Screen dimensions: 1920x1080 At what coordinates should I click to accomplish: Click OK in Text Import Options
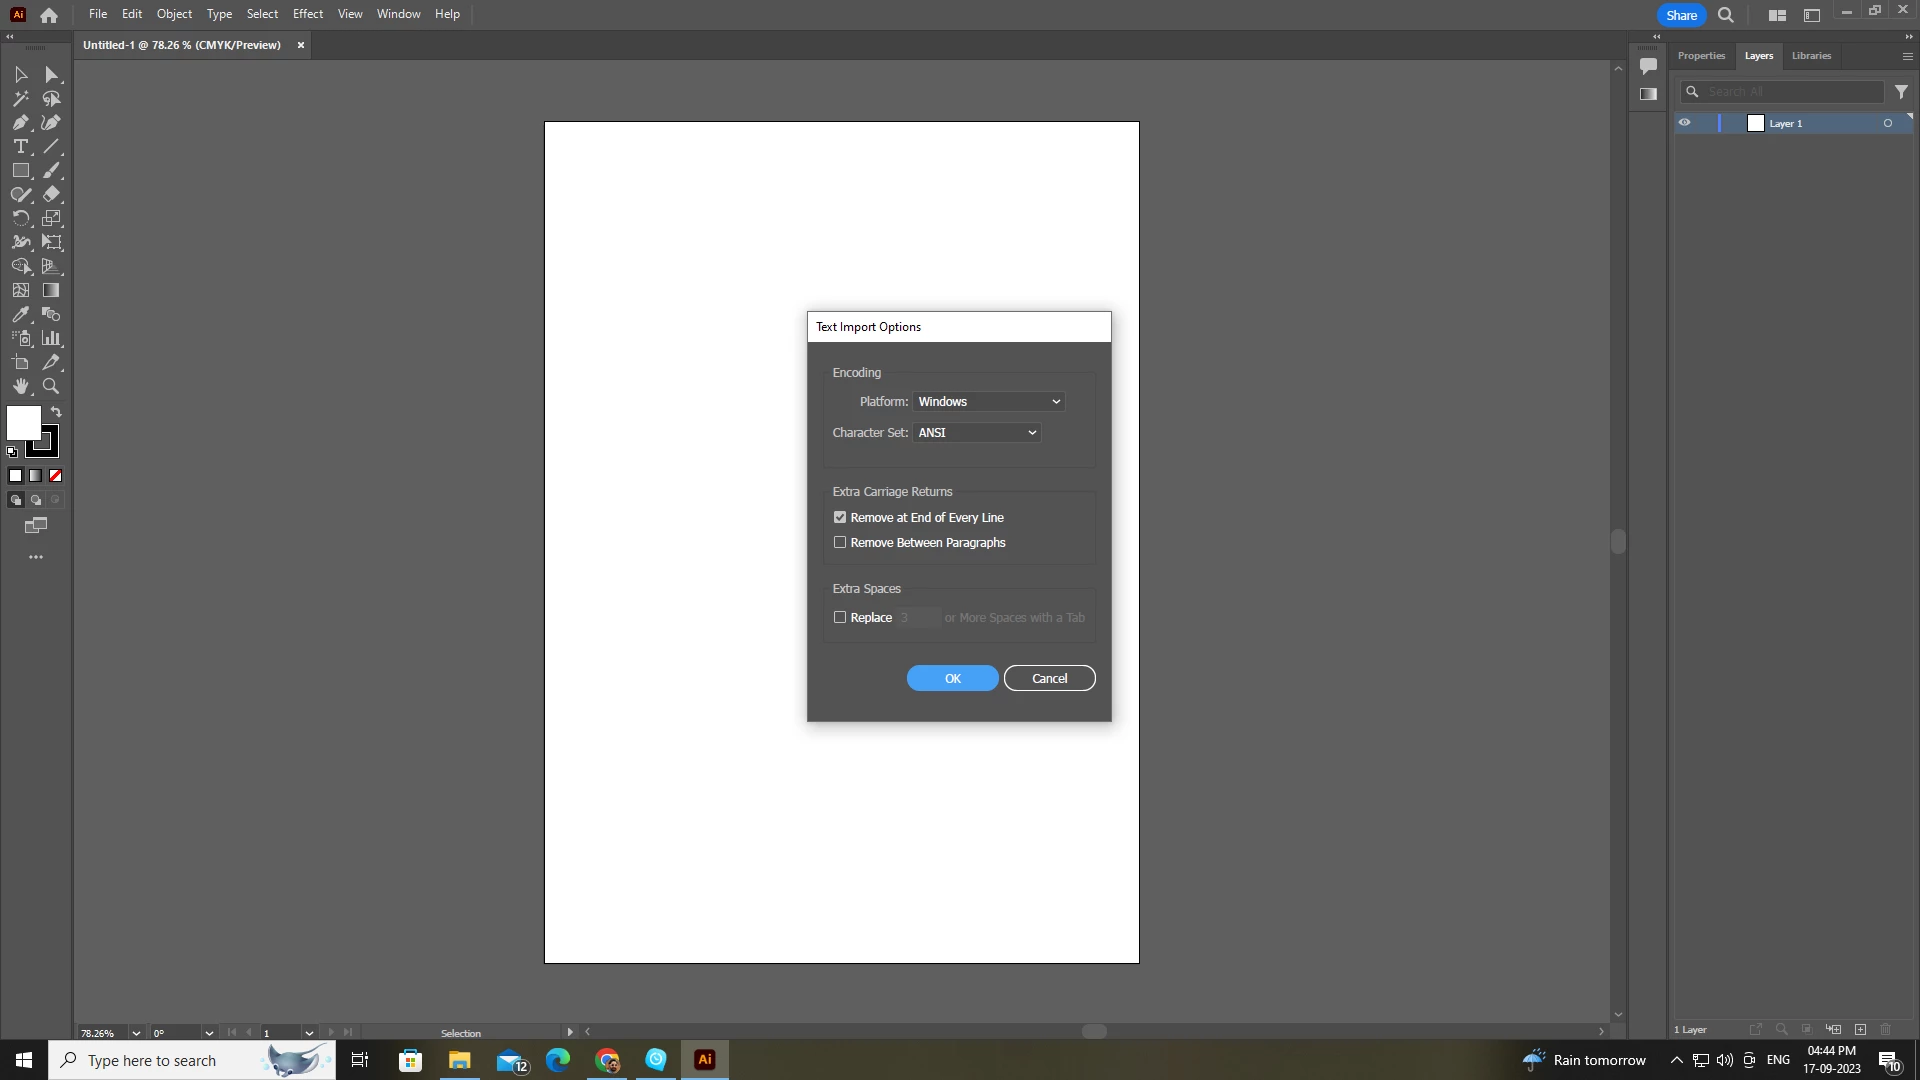952,678
